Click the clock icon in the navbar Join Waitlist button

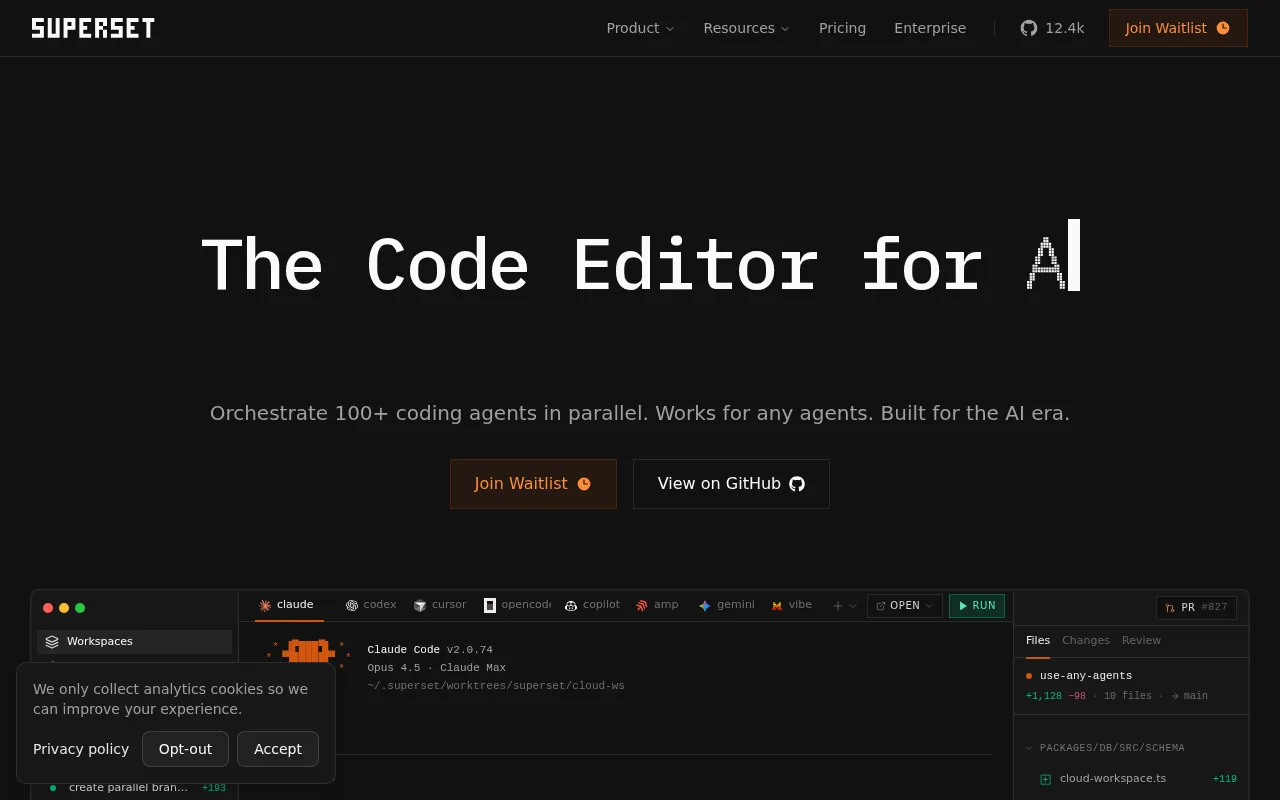pyautogui.click(x=1223, y=28)
